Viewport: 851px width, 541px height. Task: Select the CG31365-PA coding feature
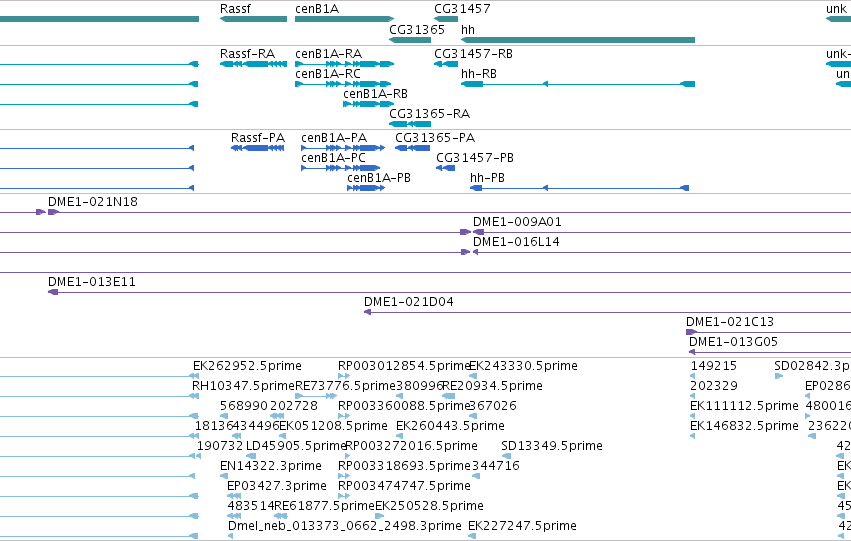(412, 148)
